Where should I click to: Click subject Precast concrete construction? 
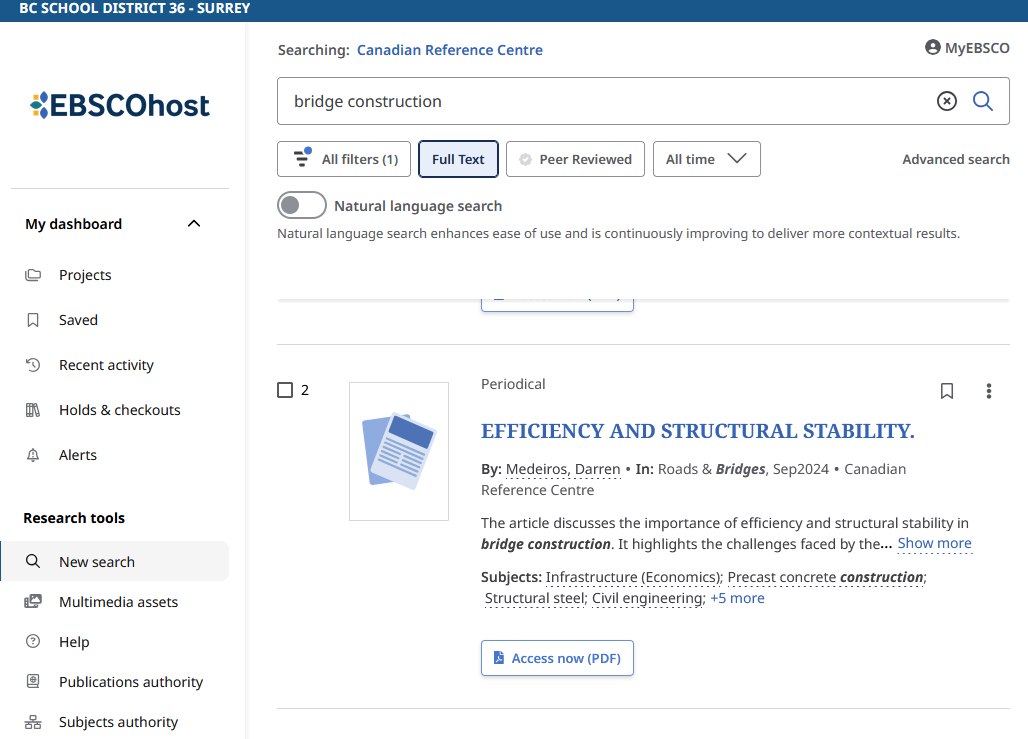point(825,577)
